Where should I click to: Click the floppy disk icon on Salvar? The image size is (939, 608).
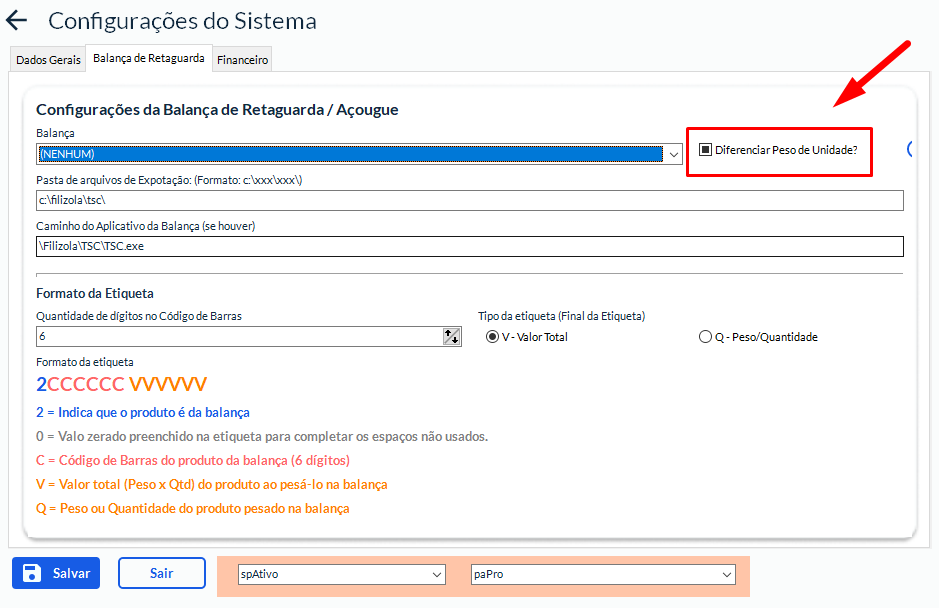[32, 573]
